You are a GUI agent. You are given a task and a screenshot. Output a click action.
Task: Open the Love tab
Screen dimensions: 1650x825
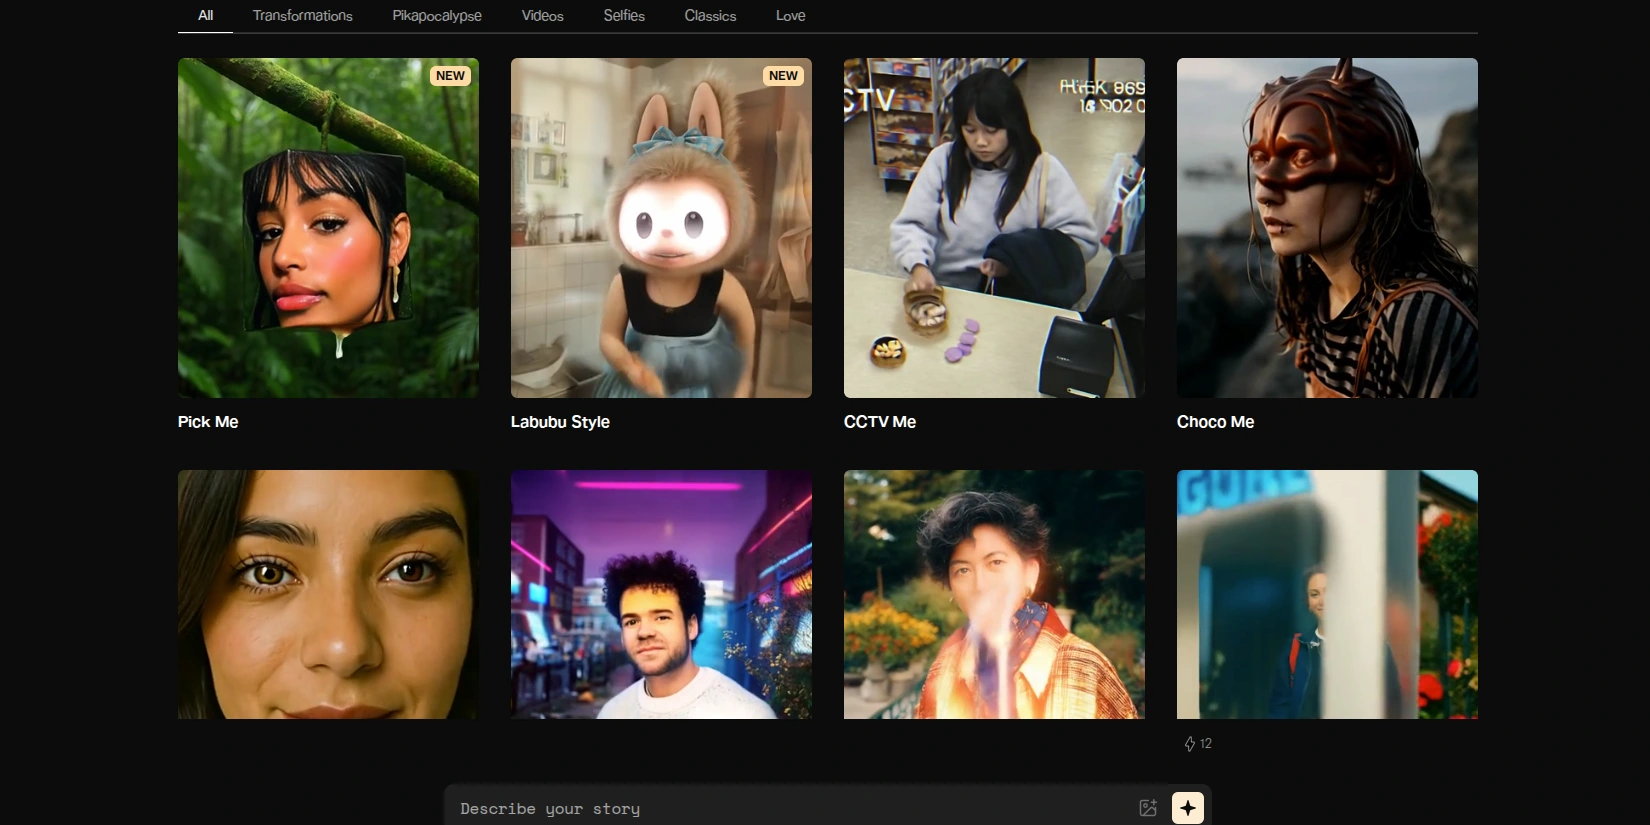(790, 16)
